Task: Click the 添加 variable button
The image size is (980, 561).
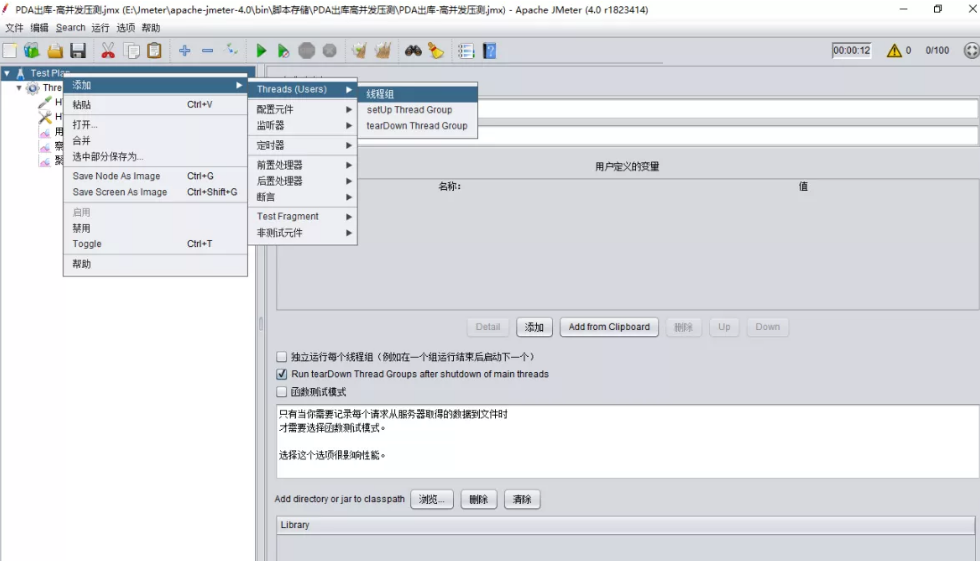Action: [x=534, y=327]
